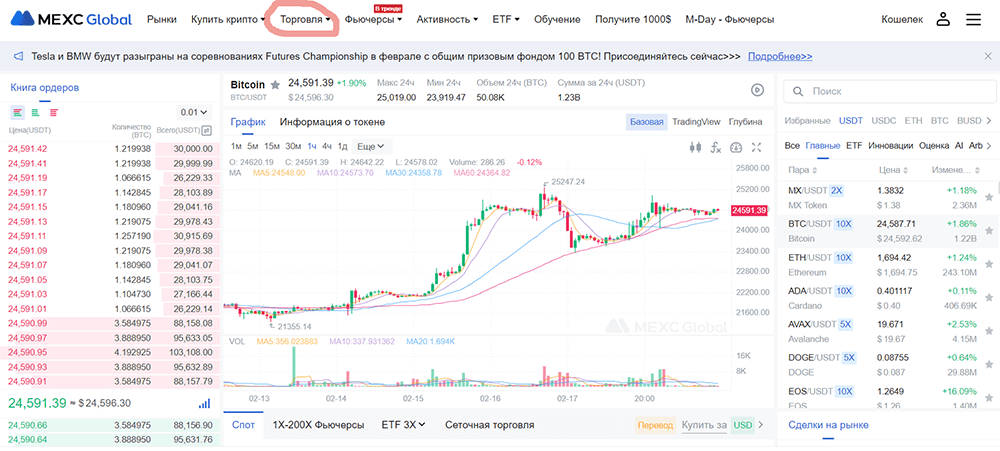The width and height of the screenshot is (1000, 451).
Task: Click the search magnifier icon
Action: [797, 92]
